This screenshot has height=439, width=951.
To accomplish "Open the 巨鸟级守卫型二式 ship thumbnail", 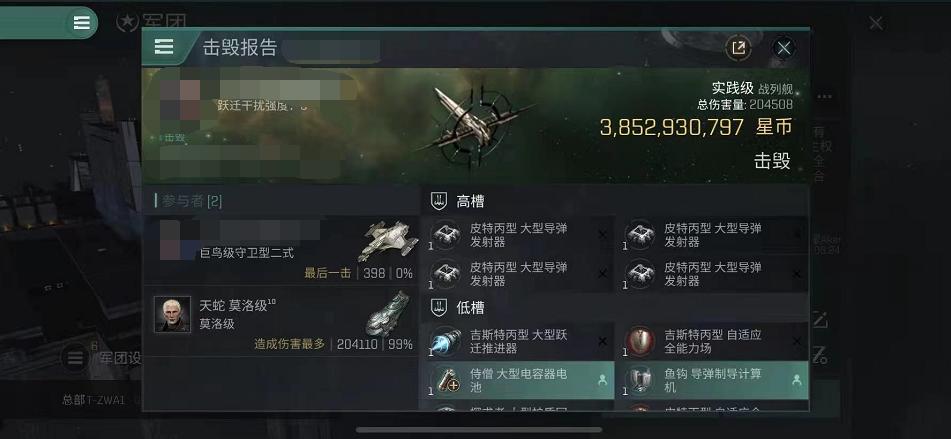I will (388, 241).
